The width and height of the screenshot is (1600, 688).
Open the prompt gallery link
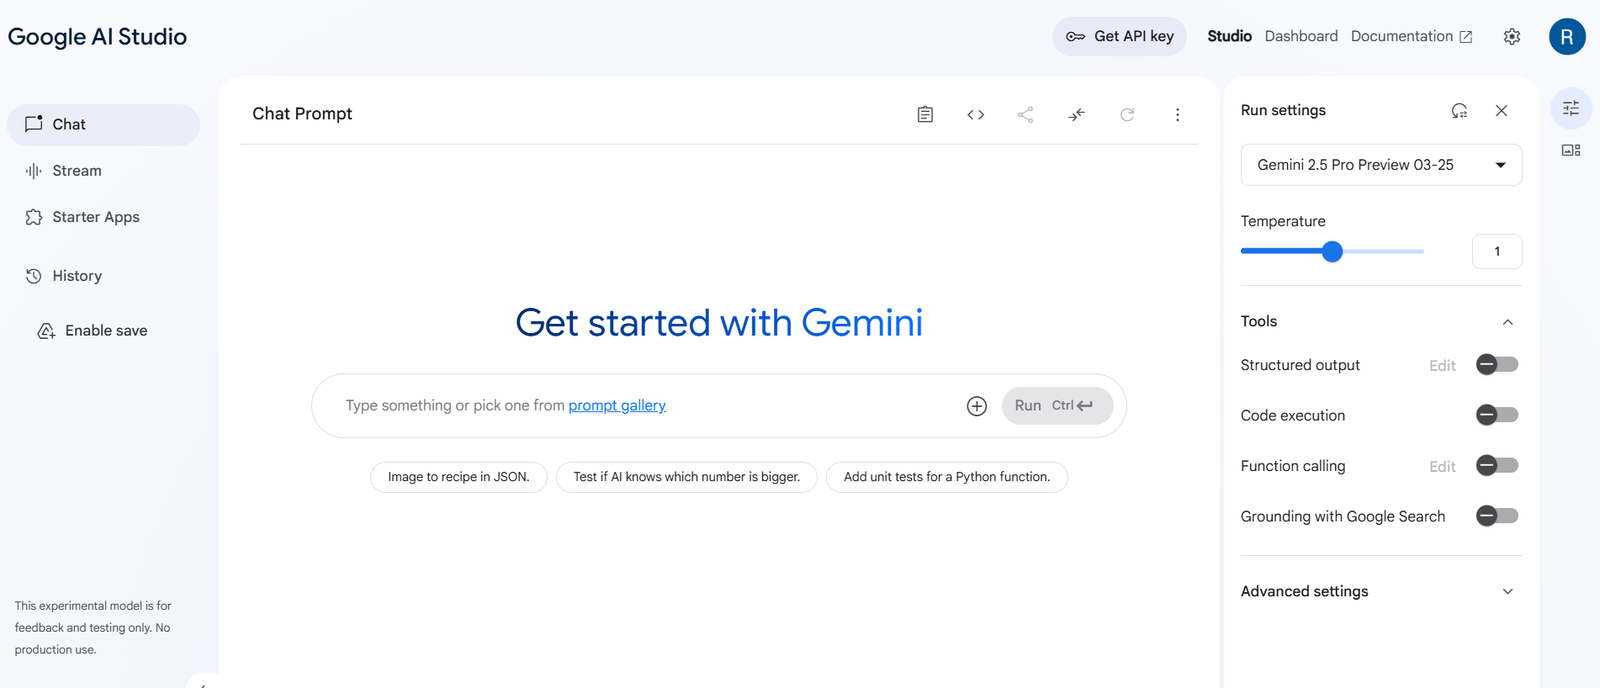pyautogui.click(x=617, y=405)
